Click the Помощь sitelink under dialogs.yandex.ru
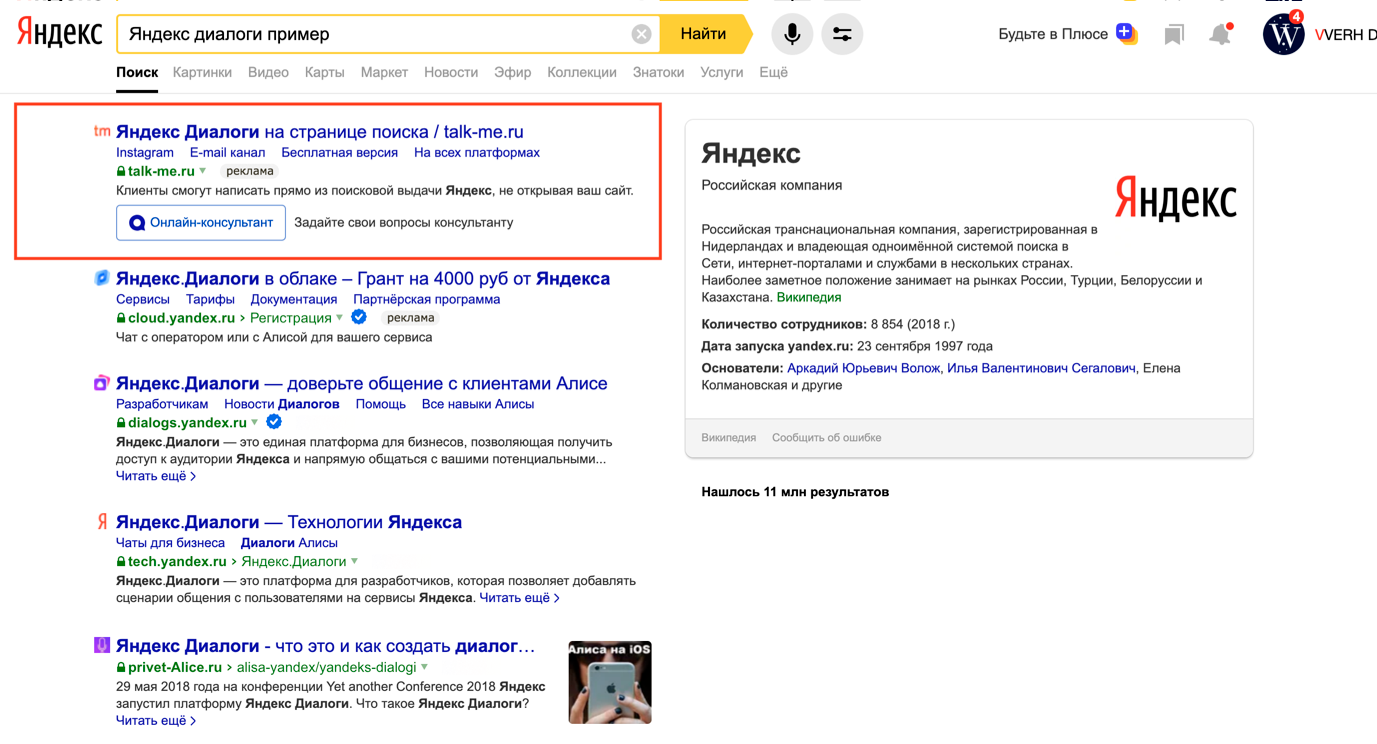 381,404
